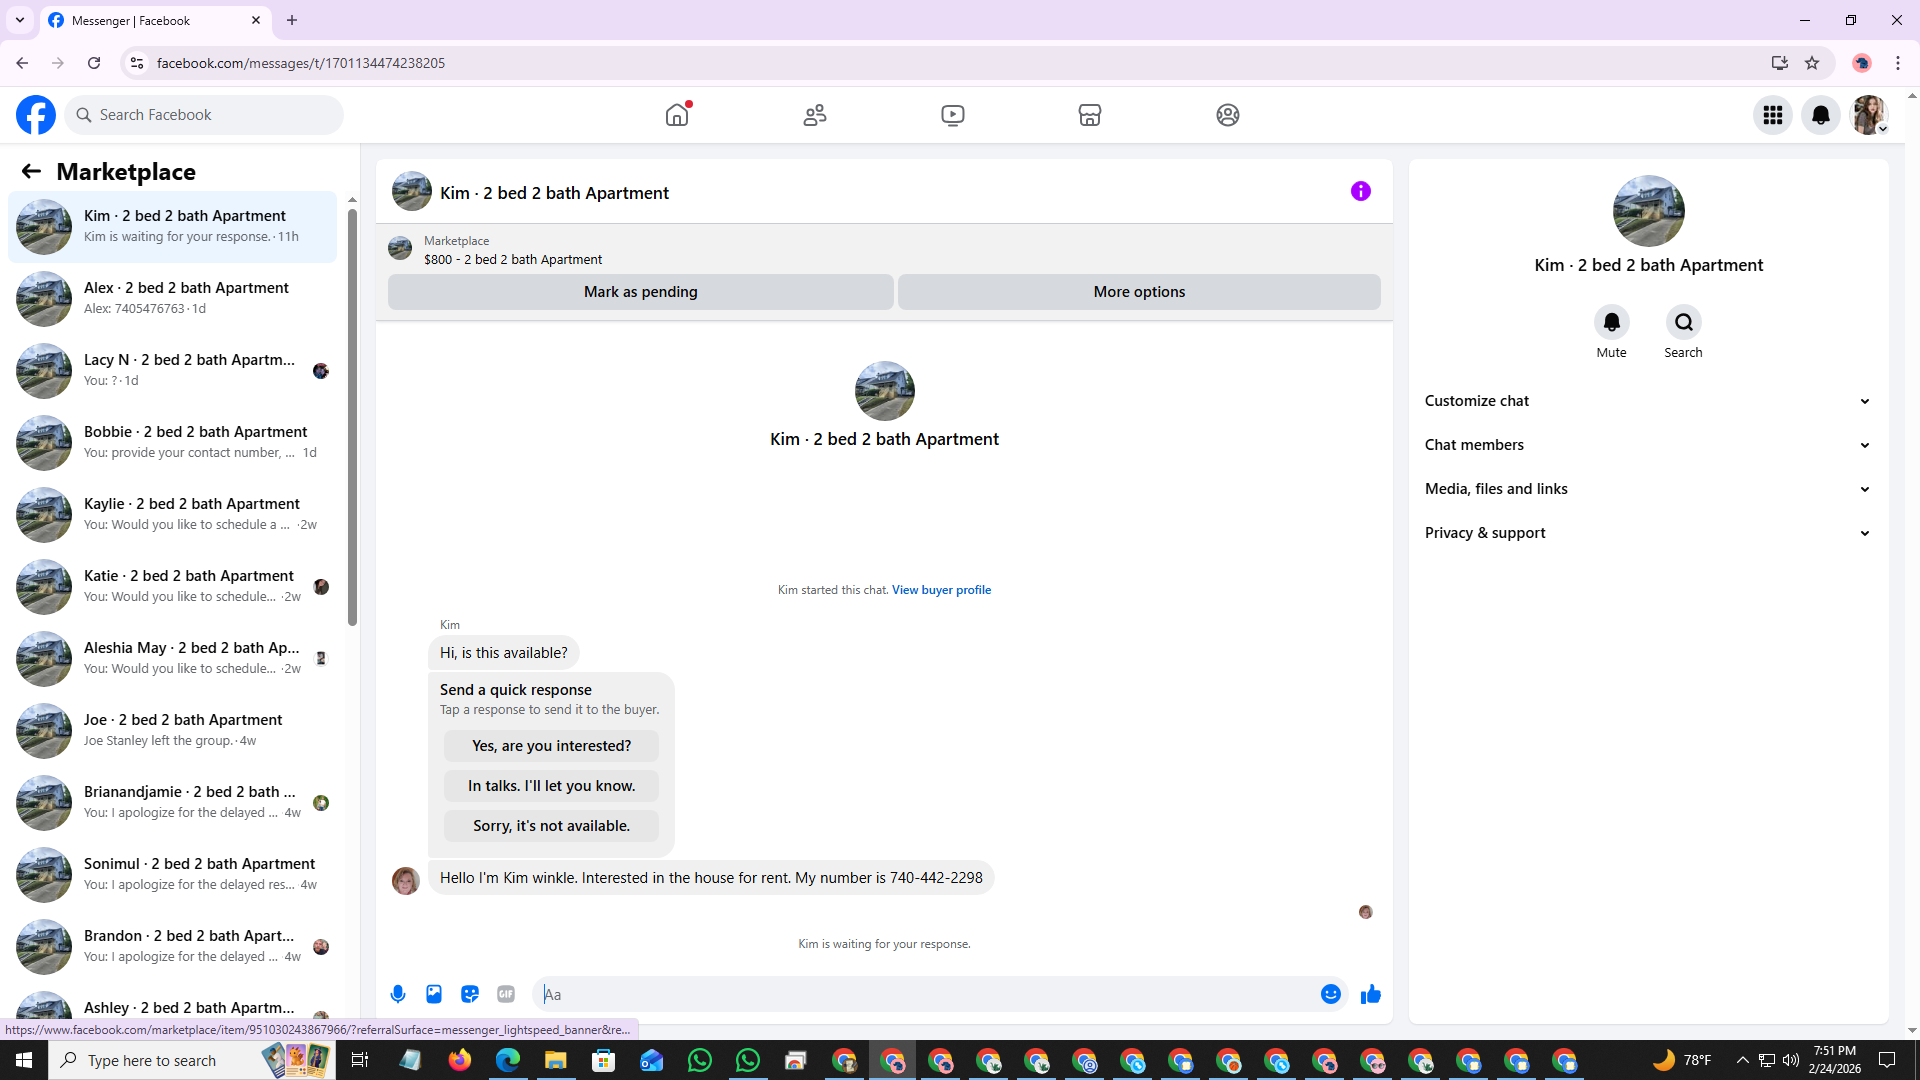1920x1080 pixels.
Task: Go to Marketplace tab in top navigation
Action: [x=1090, y=115]
